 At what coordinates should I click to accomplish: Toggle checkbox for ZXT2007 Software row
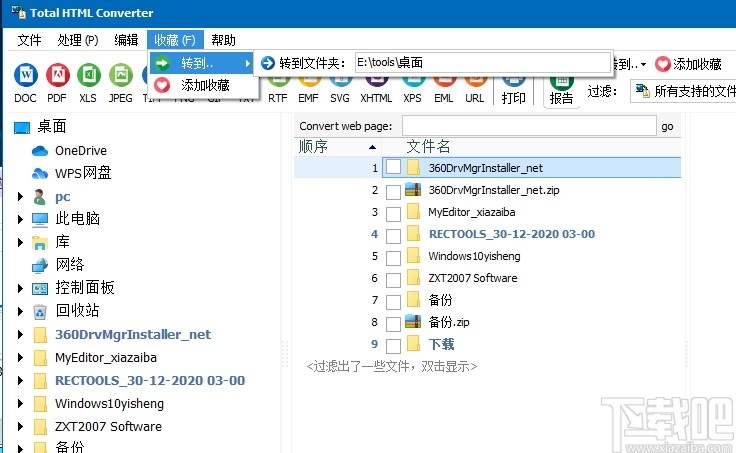coord(393,280)
